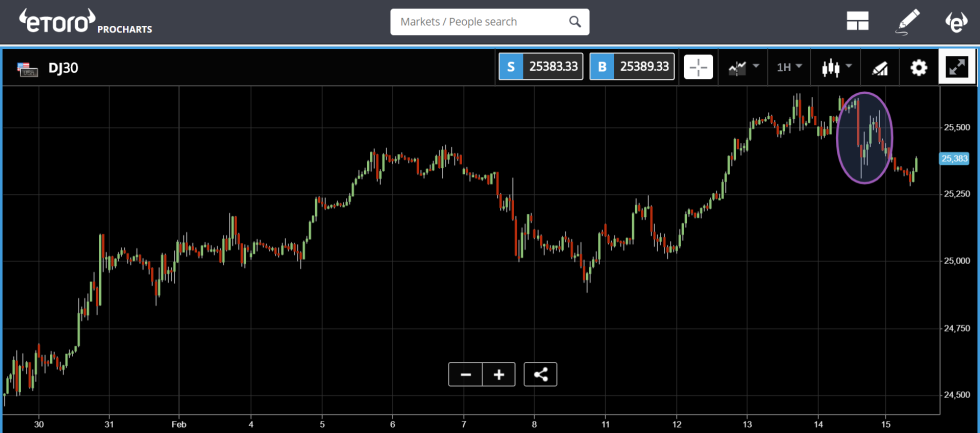Click the Sell button at 25383.33

pyautogui.click(x=541, y=67)
